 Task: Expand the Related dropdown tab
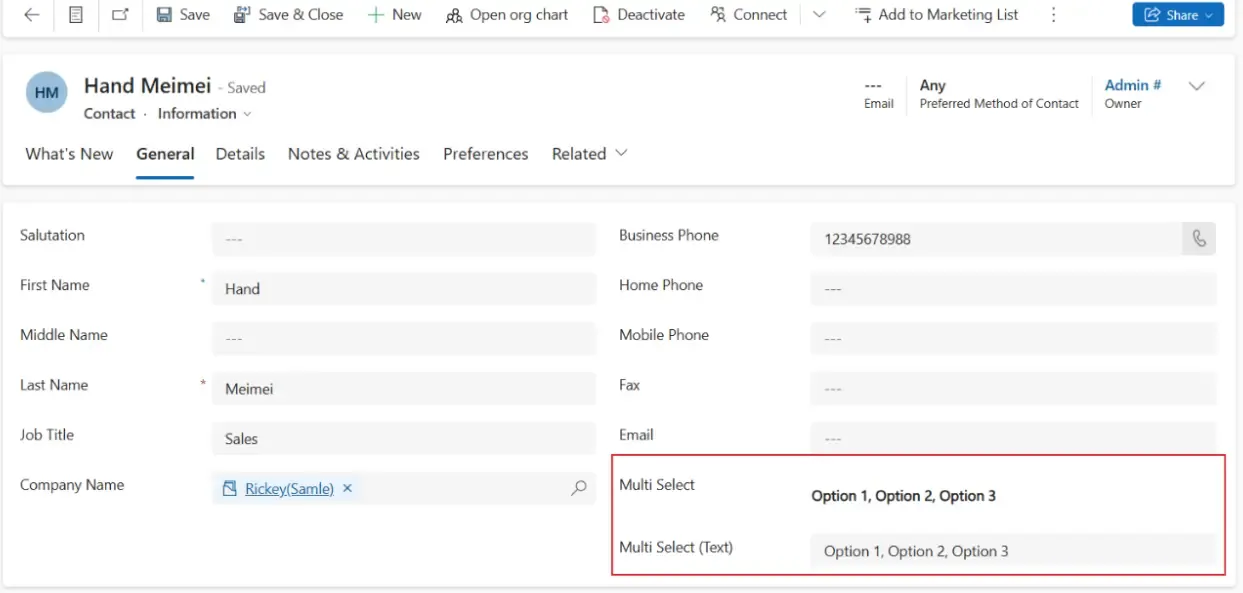click(x=590, y=154)
